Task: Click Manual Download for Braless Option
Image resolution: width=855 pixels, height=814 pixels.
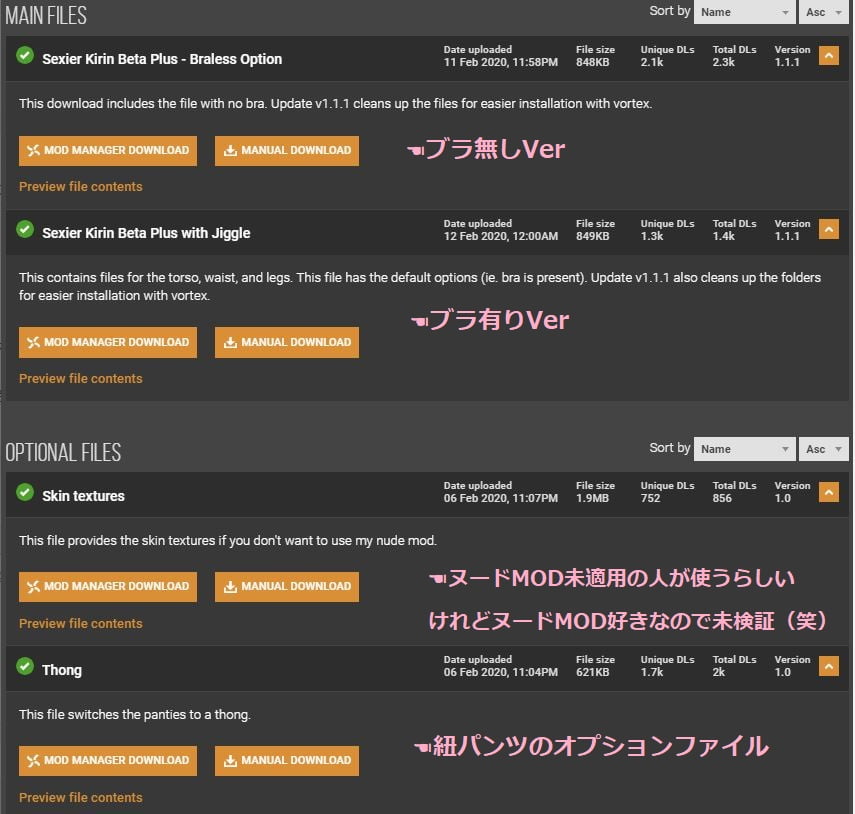Action: click(287, 151)
